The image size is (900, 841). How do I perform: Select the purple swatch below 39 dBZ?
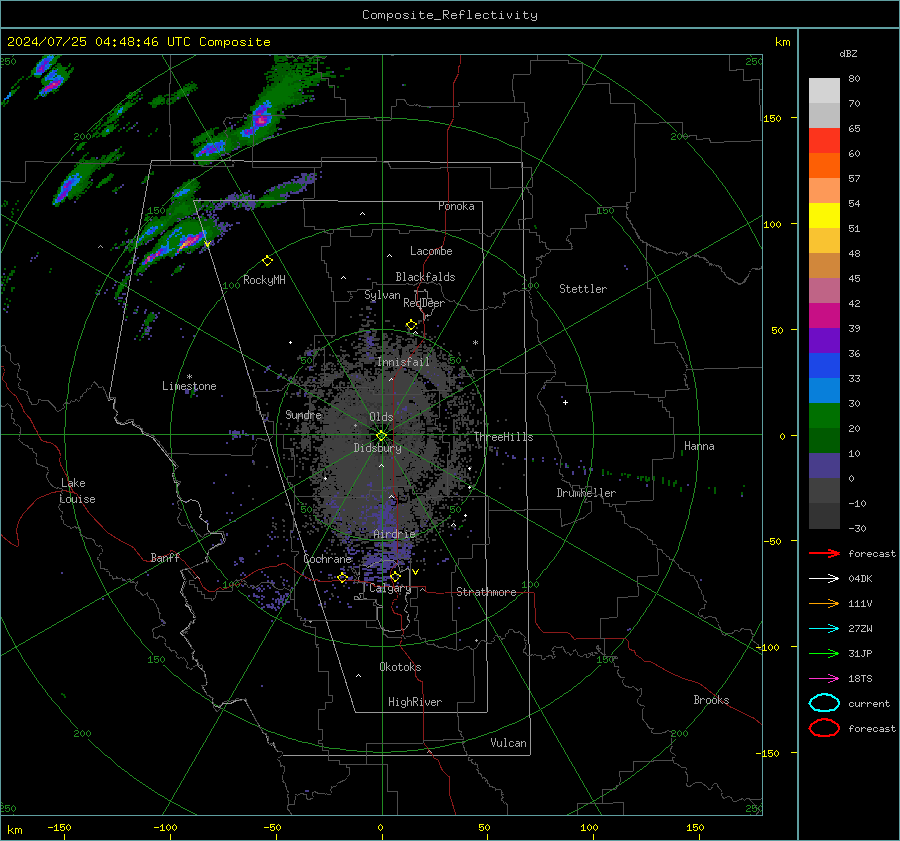(x=824, y=340)
